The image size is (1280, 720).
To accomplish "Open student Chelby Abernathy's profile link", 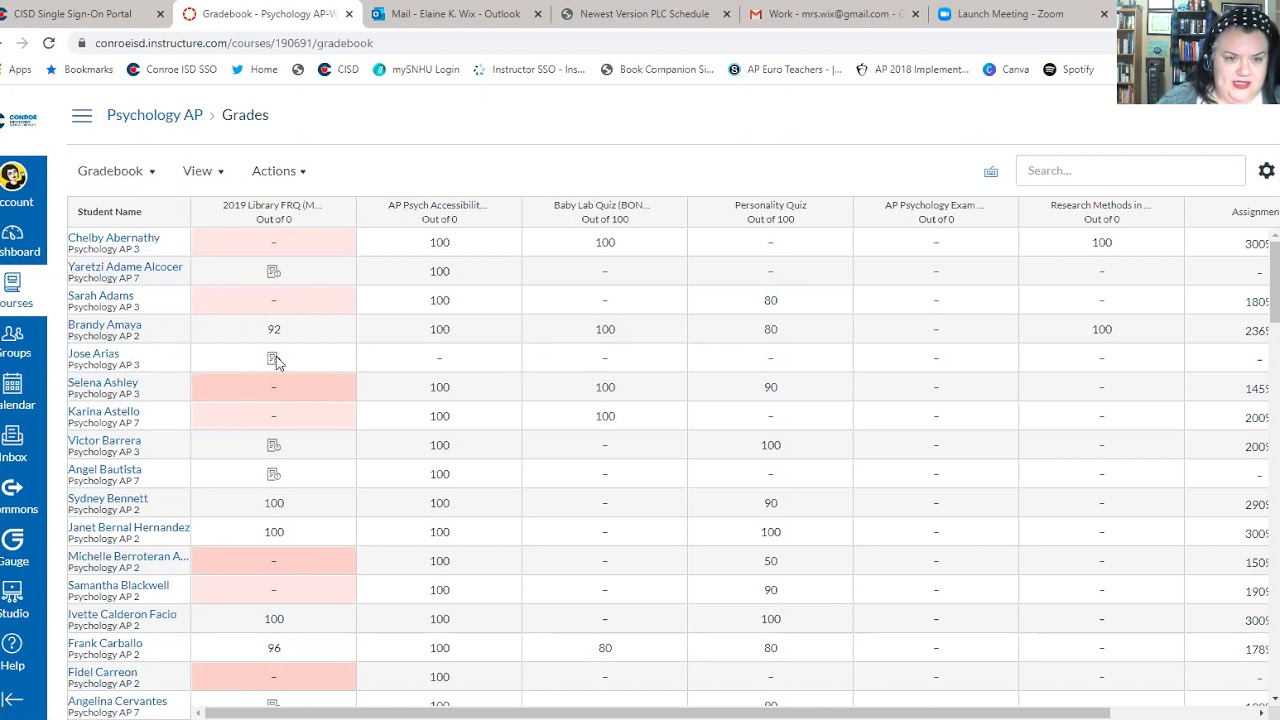I will [x=114, y=238].
